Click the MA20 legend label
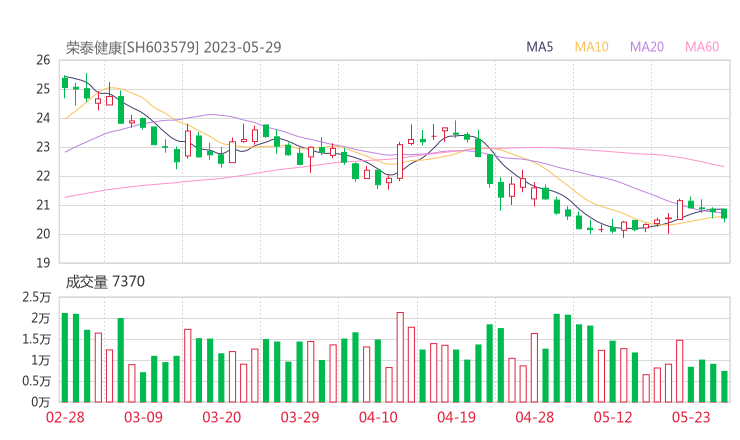The image size is (740, 440). [x=647, y=47]
